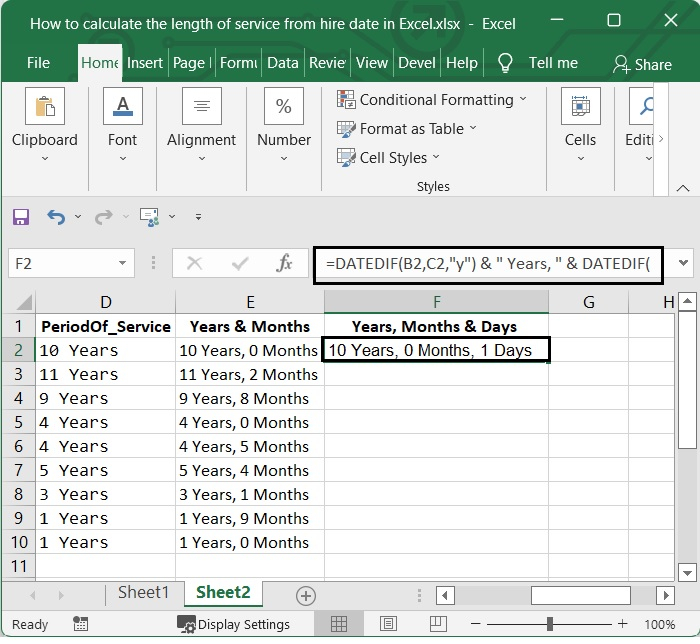Select cell E3 containing 11 Years, 2 Months
This screenshot has width=700, height=644.
click(x=249, y=375)
